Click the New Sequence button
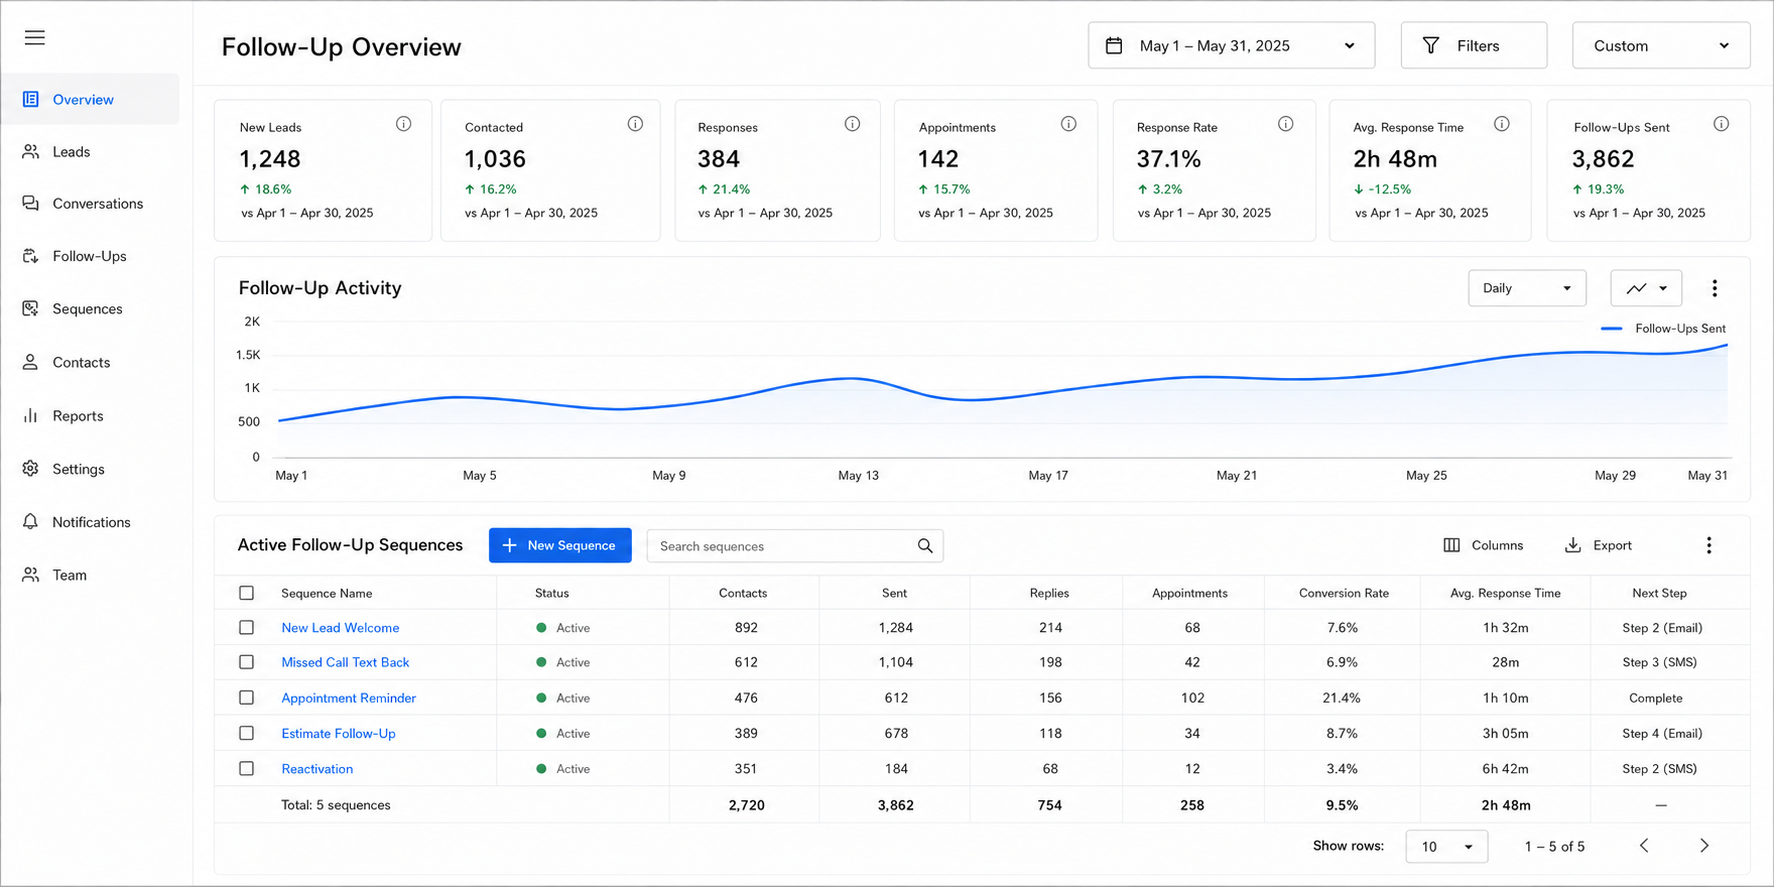 click(560, 545)
